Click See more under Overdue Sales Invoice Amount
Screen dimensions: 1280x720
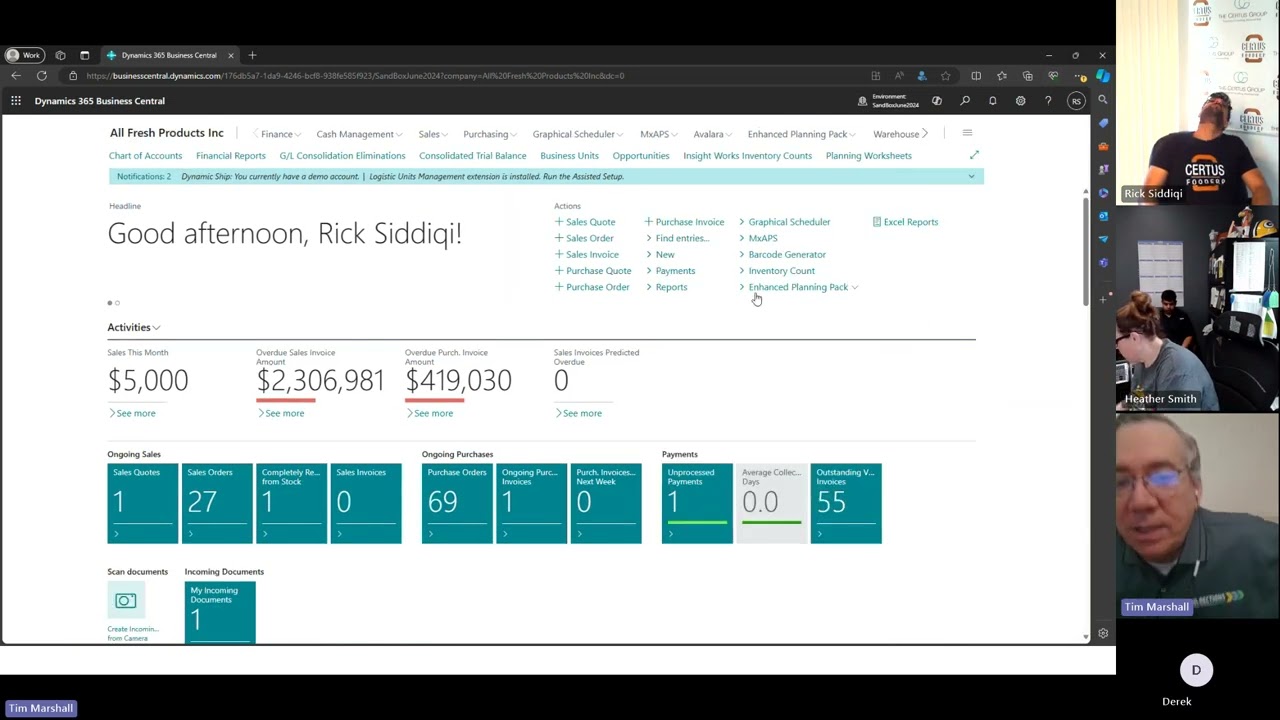pyautogui.click(x=281, y=413)
